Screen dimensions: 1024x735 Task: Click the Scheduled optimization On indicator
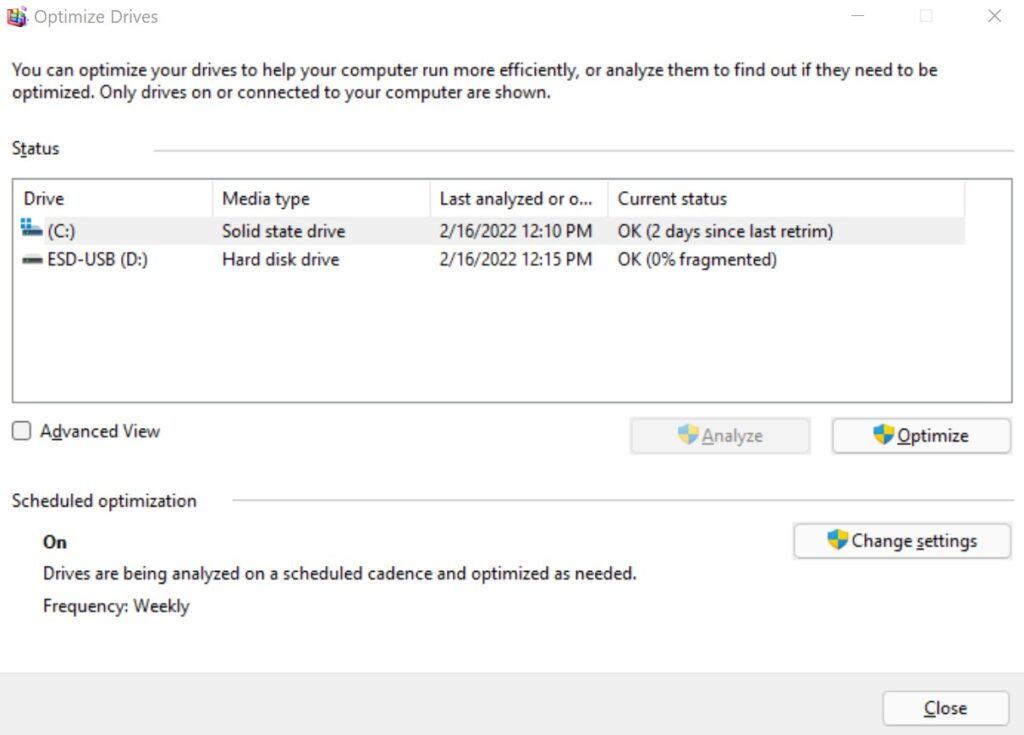[x=54, y=541]
